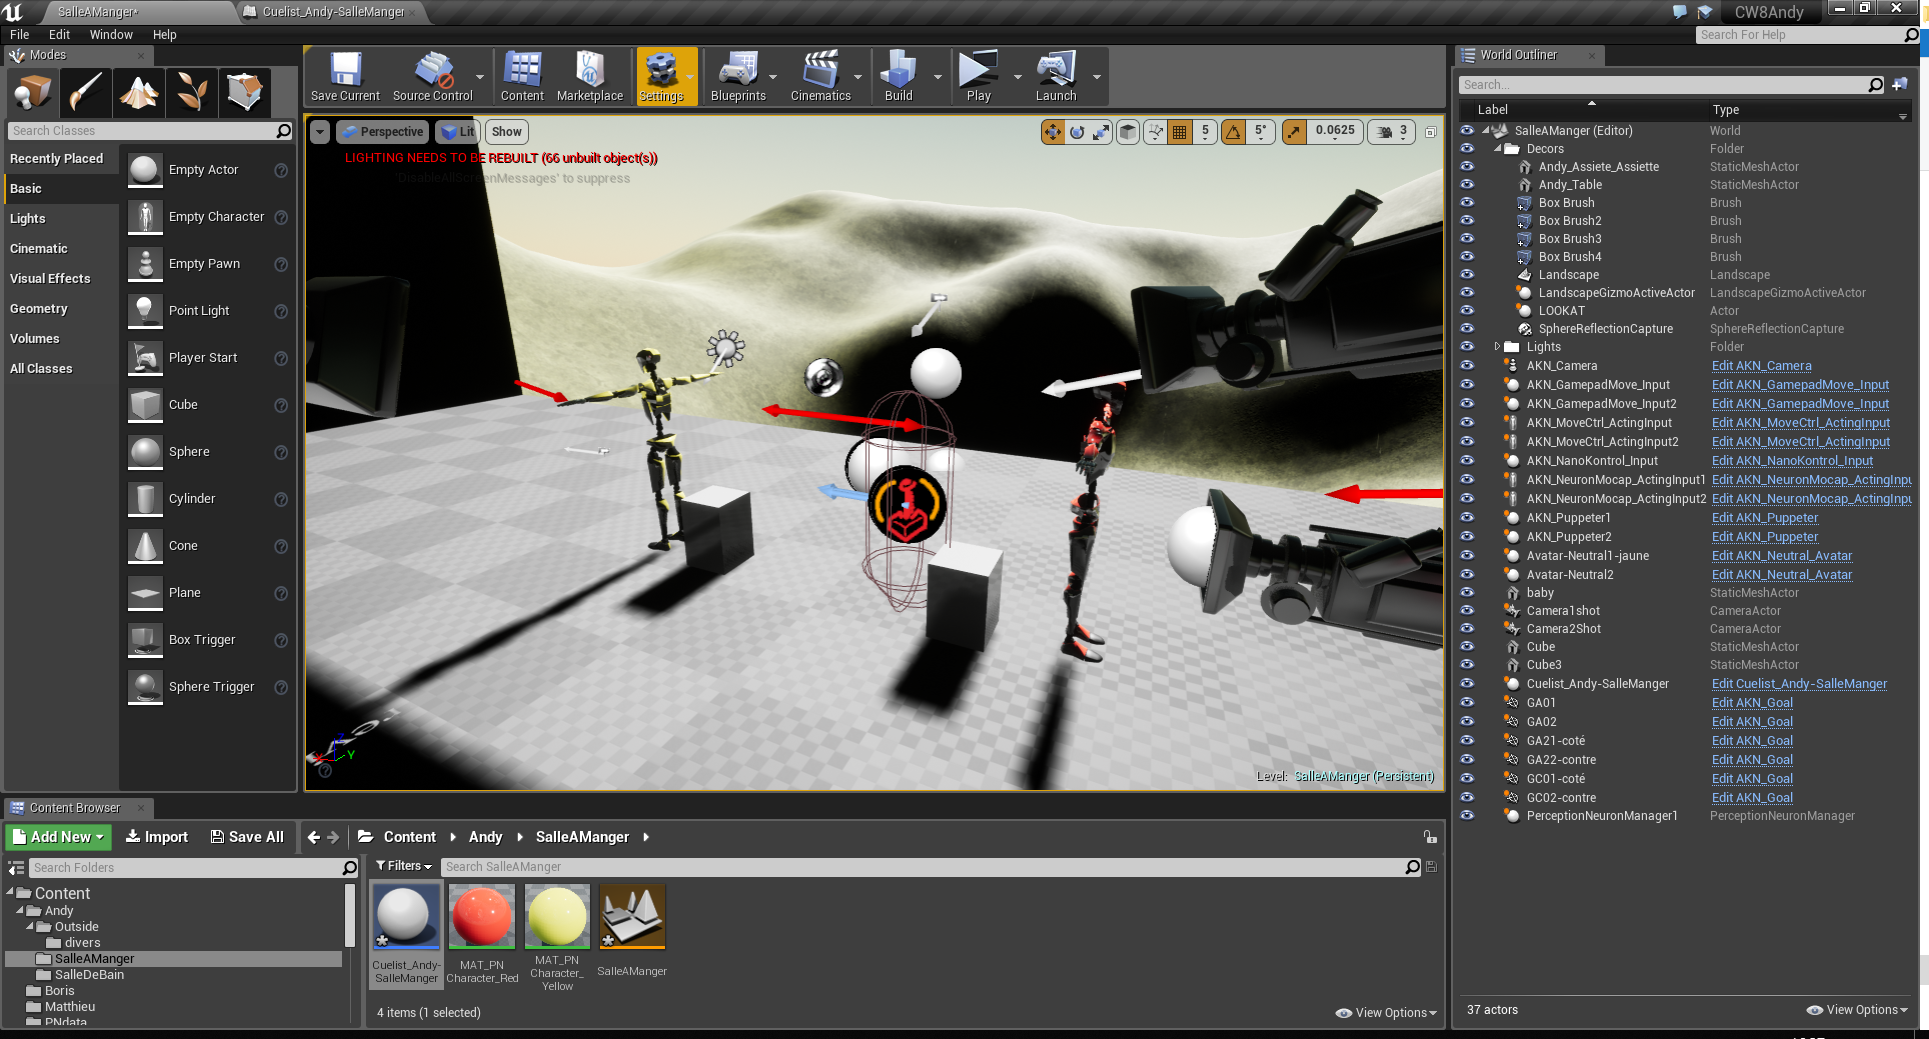Click add new folder icon in World Outliner
The height and width of the screenshot is (1039, 1929).
pos(1900,85)
